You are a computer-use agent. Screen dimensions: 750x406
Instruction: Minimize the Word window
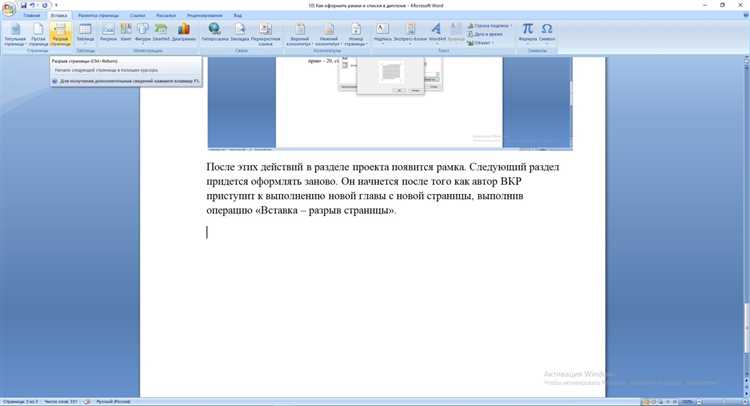pos(706,5)
